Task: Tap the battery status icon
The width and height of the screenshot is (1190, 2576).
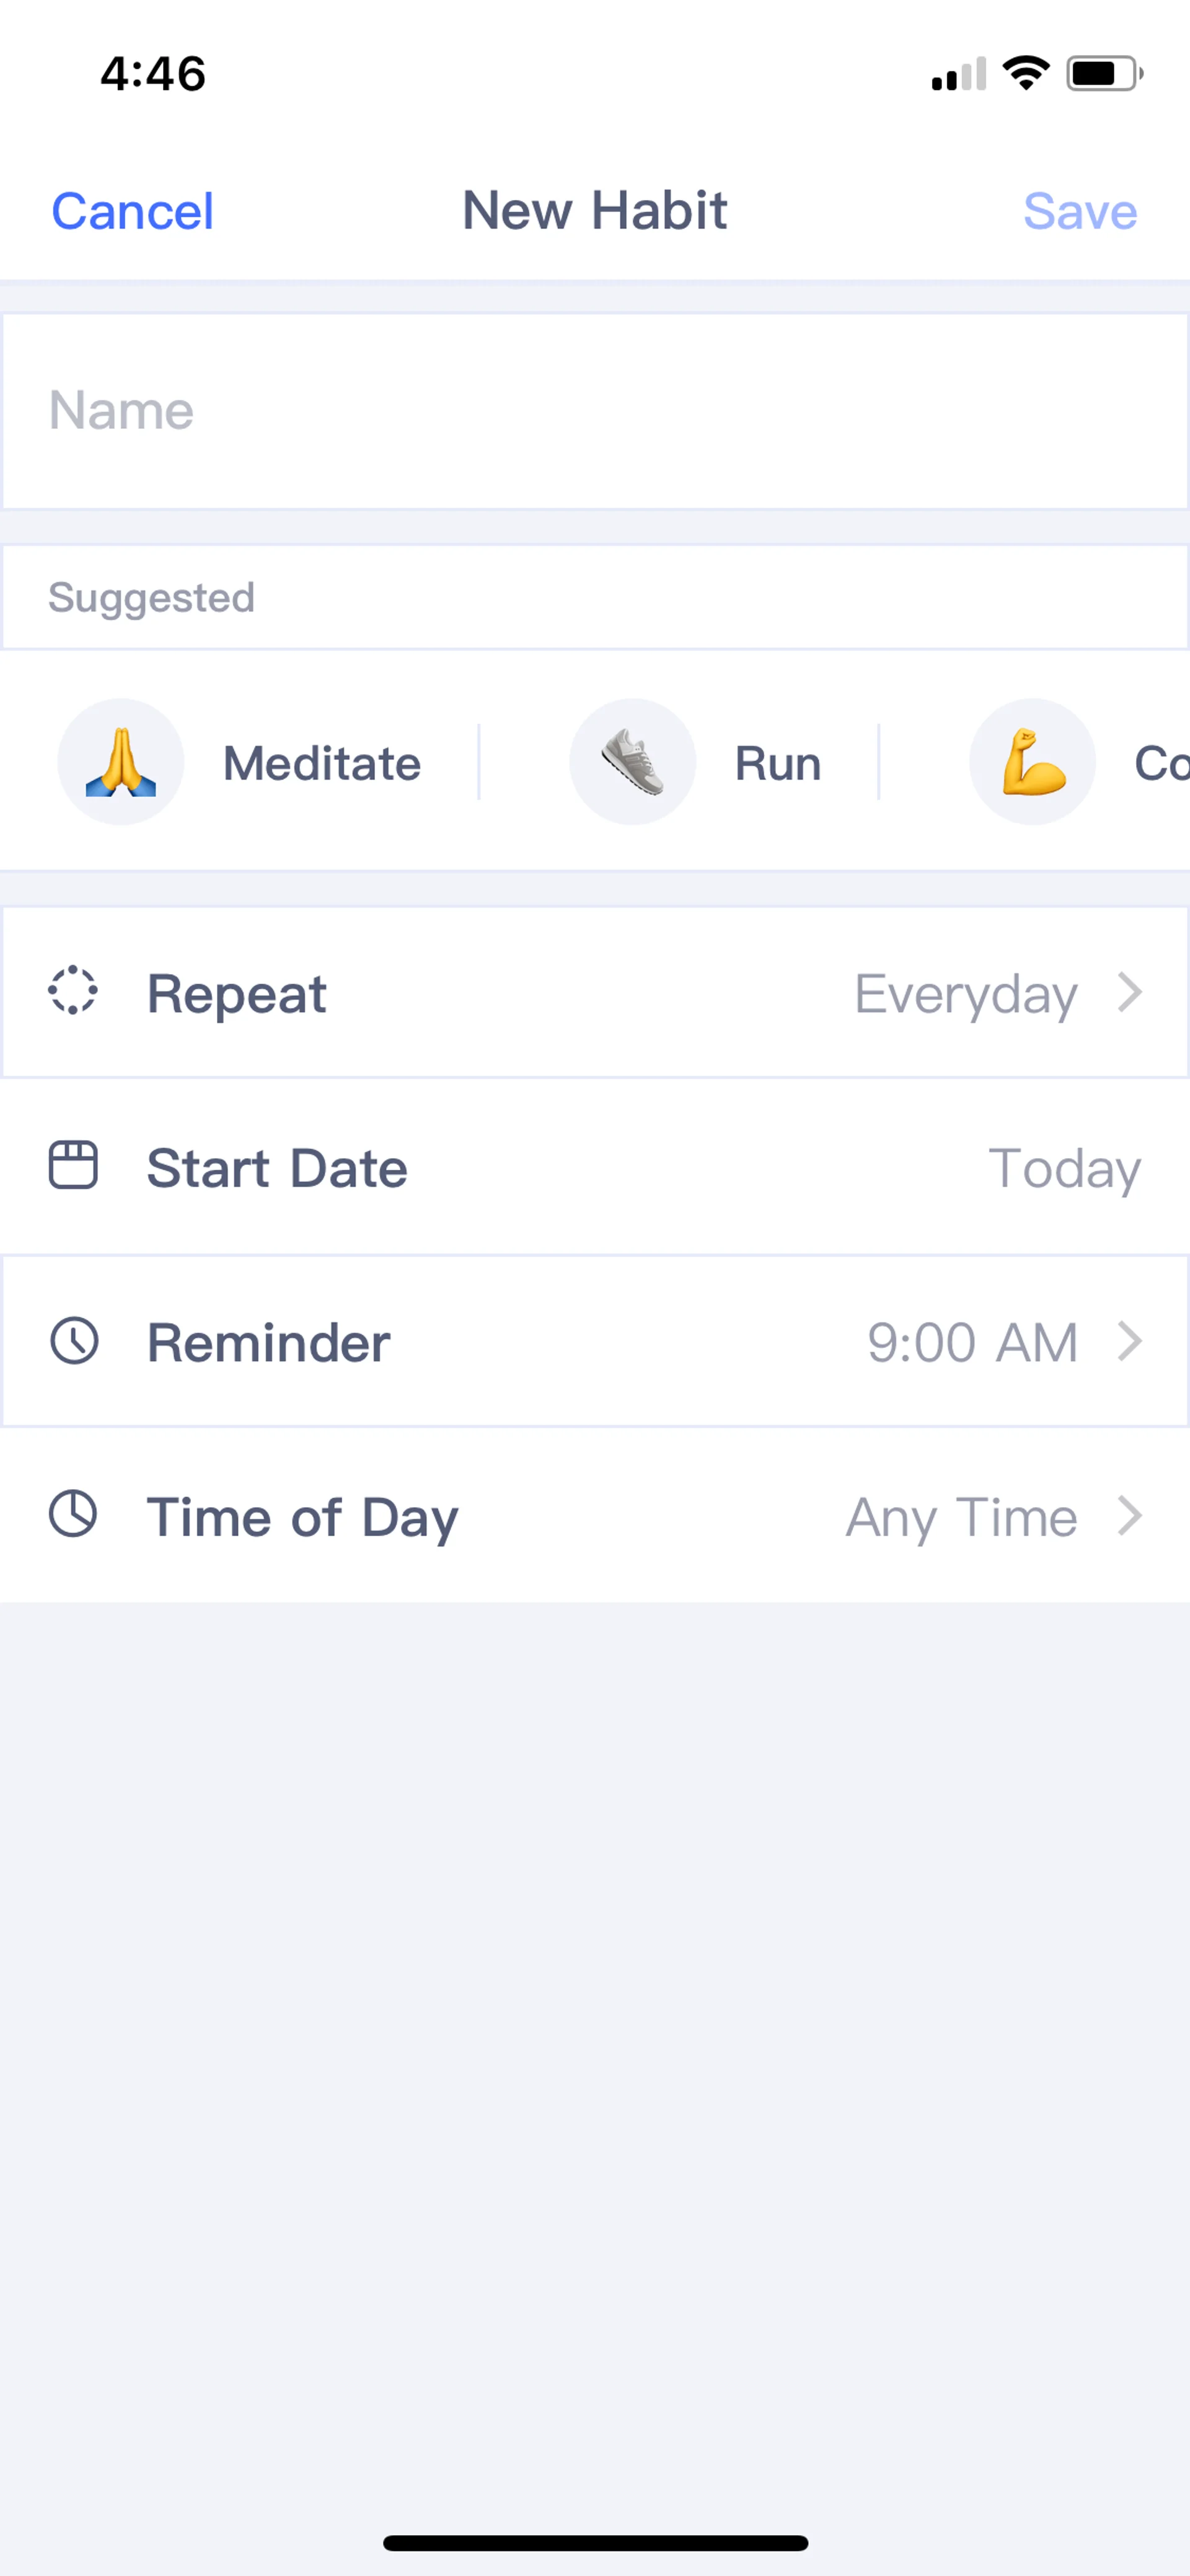Action: pyautogui.click(x=1104, y=74)
